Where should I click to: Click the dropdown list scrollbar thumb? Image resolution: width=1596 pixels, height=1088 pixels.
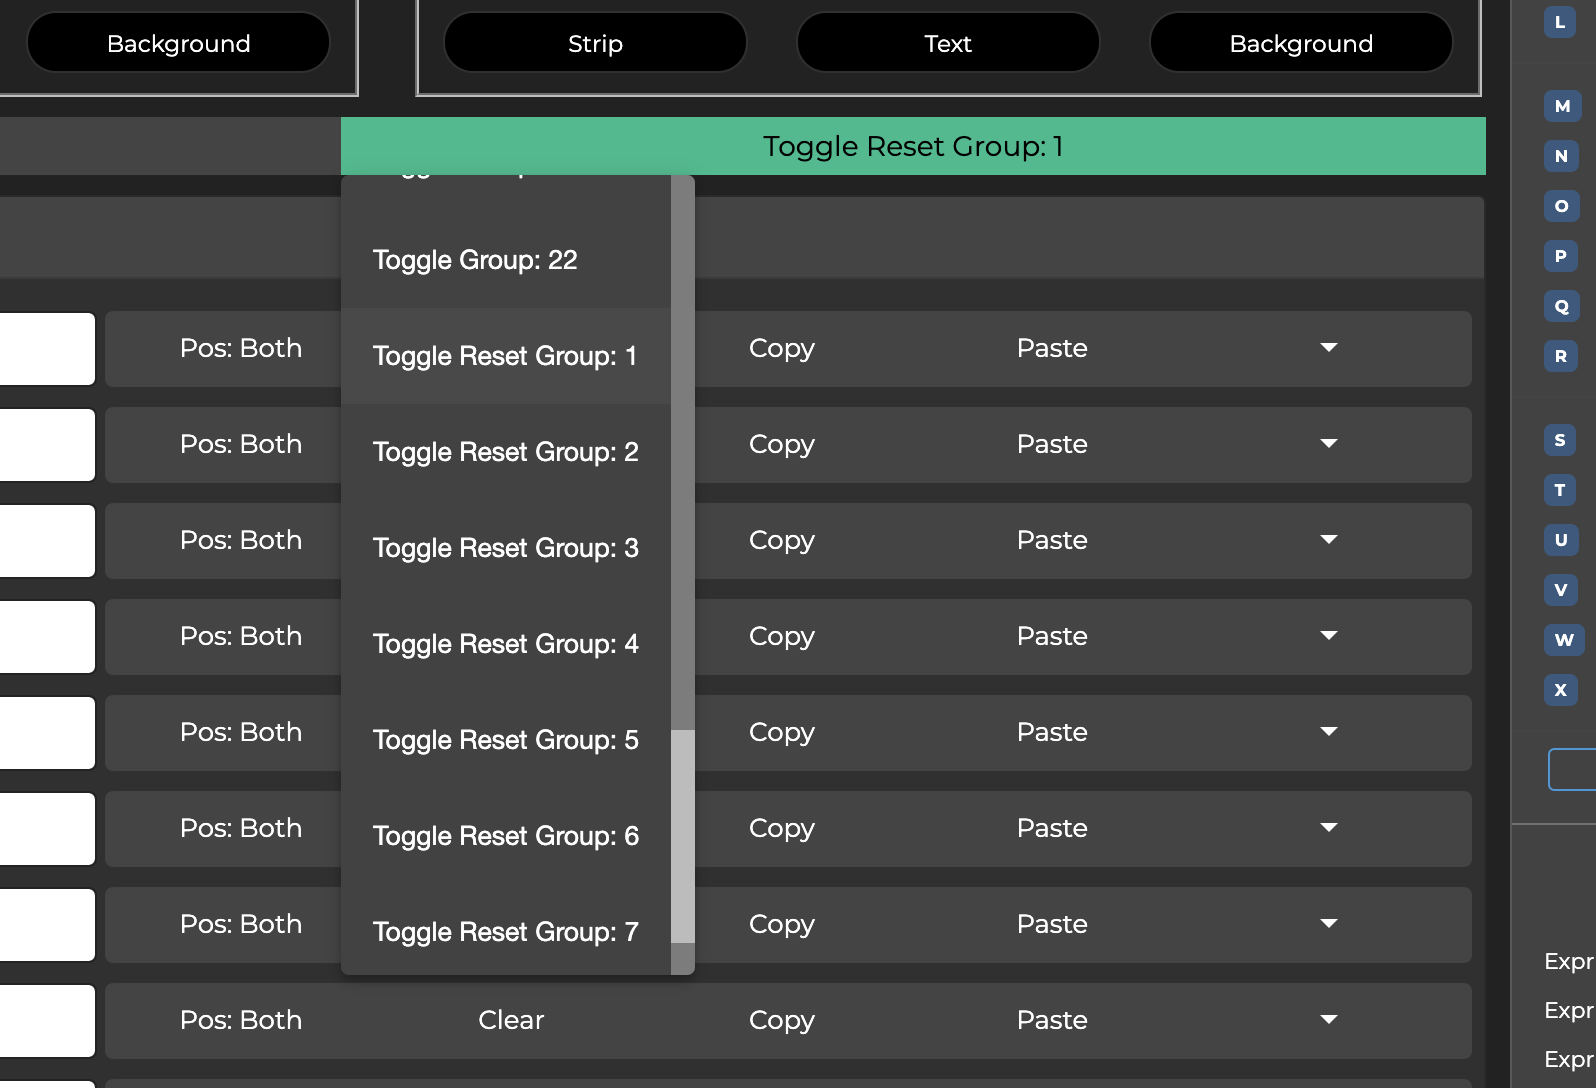click(x=682, y=835)
